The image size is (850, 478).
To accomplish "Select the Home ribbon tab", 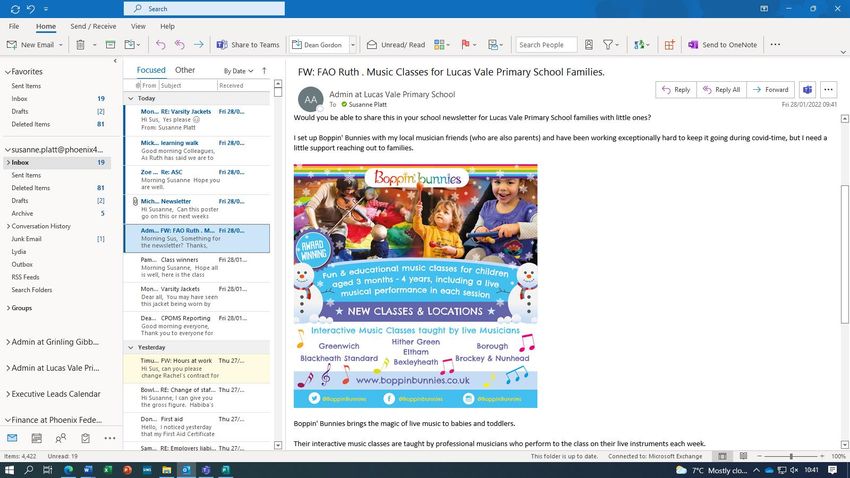I will point(46,26).
